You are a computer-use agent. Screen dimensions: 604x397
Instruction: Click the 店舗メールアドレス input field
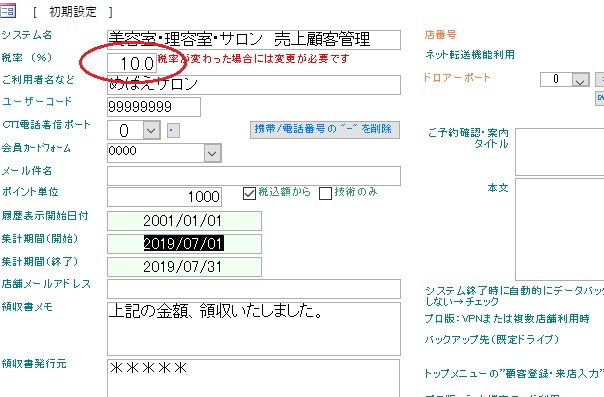(254, 289)
